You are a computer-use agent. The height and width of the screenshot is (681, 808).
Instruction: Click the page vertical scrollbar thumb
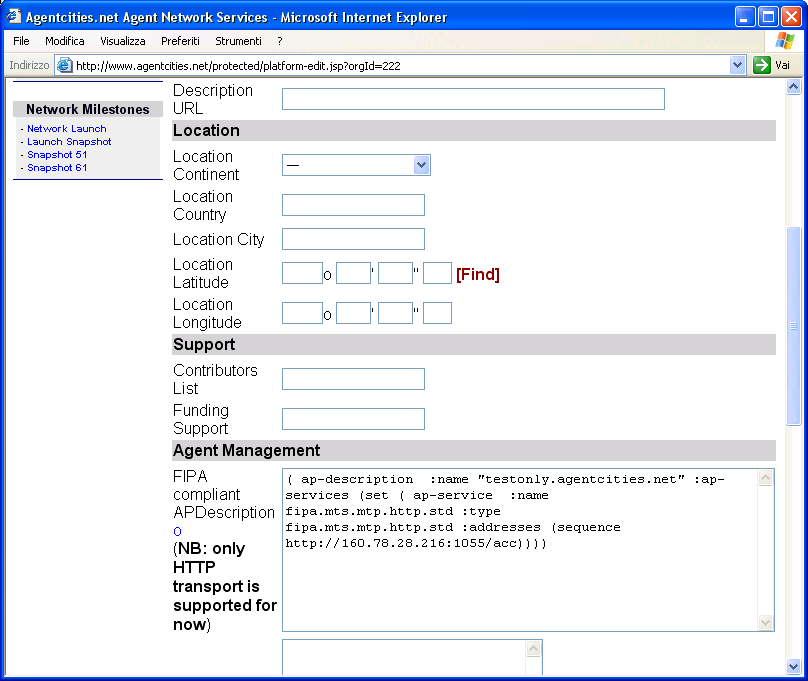[794, 325]
